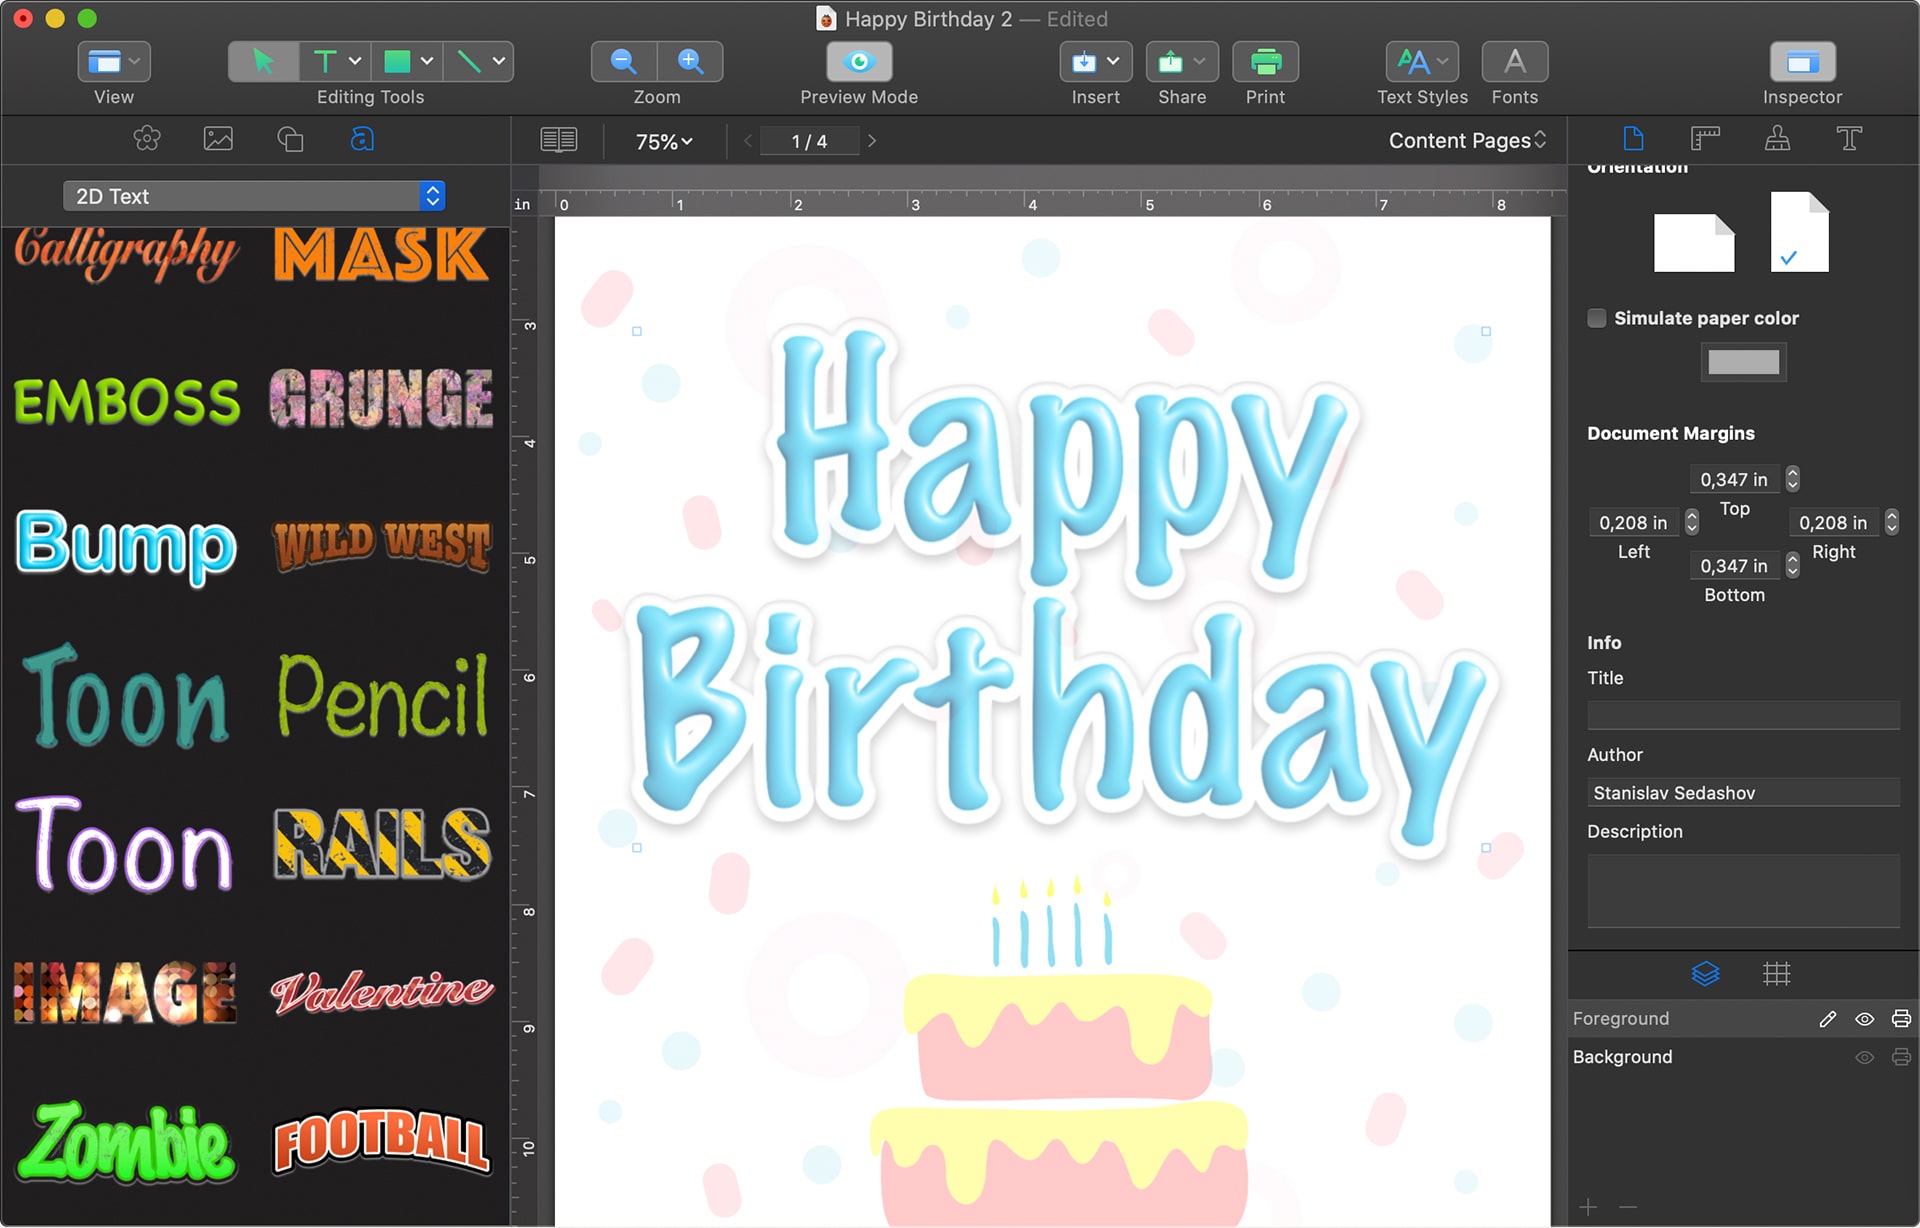
Task: Print the document
Action: pos(1265,62)
